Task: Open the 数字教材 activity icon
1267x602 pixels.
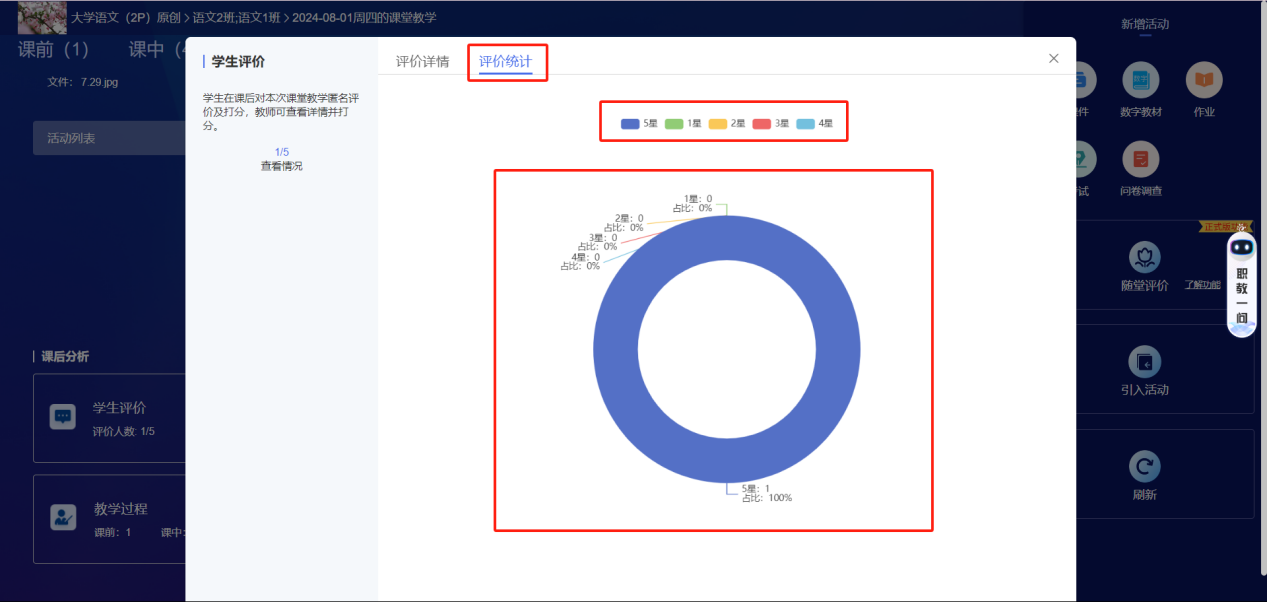Action: (x=1141, y=81)
